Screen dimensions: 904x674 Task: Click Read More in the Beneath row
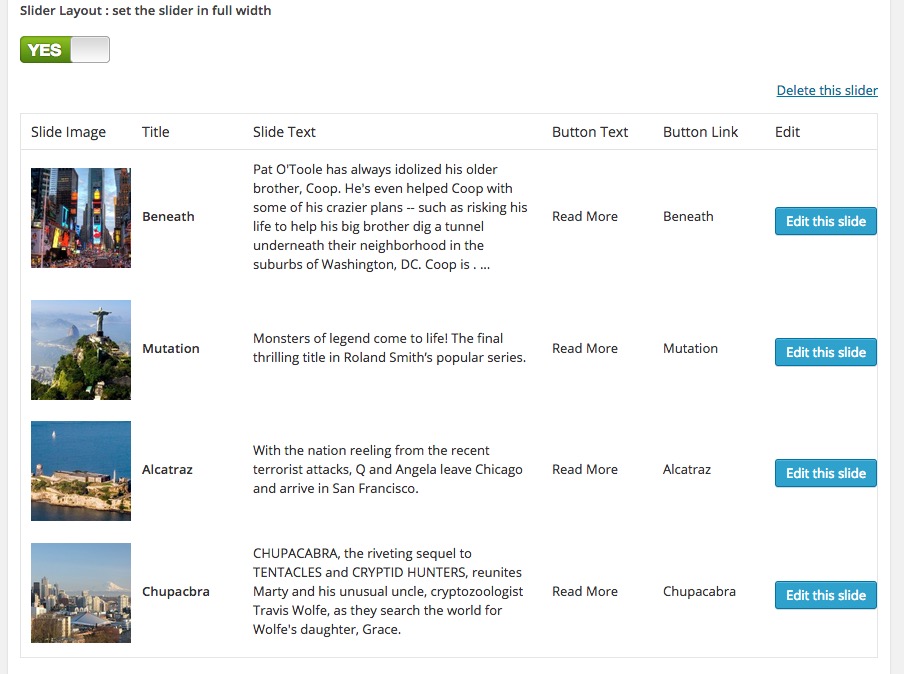pos(585,217)
